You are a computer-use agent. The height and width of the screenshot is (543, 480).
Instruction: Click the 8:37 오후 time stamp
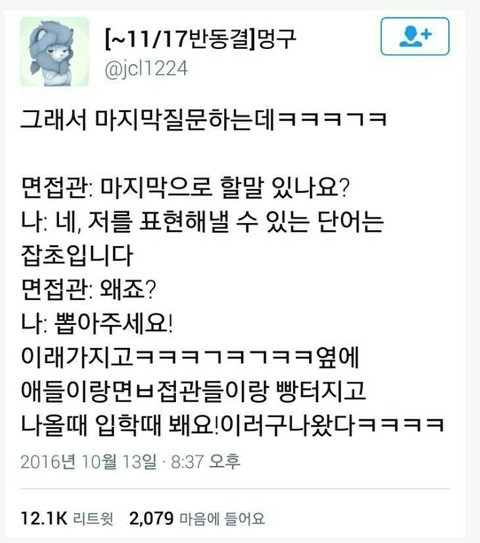click(x=205, y=462)
